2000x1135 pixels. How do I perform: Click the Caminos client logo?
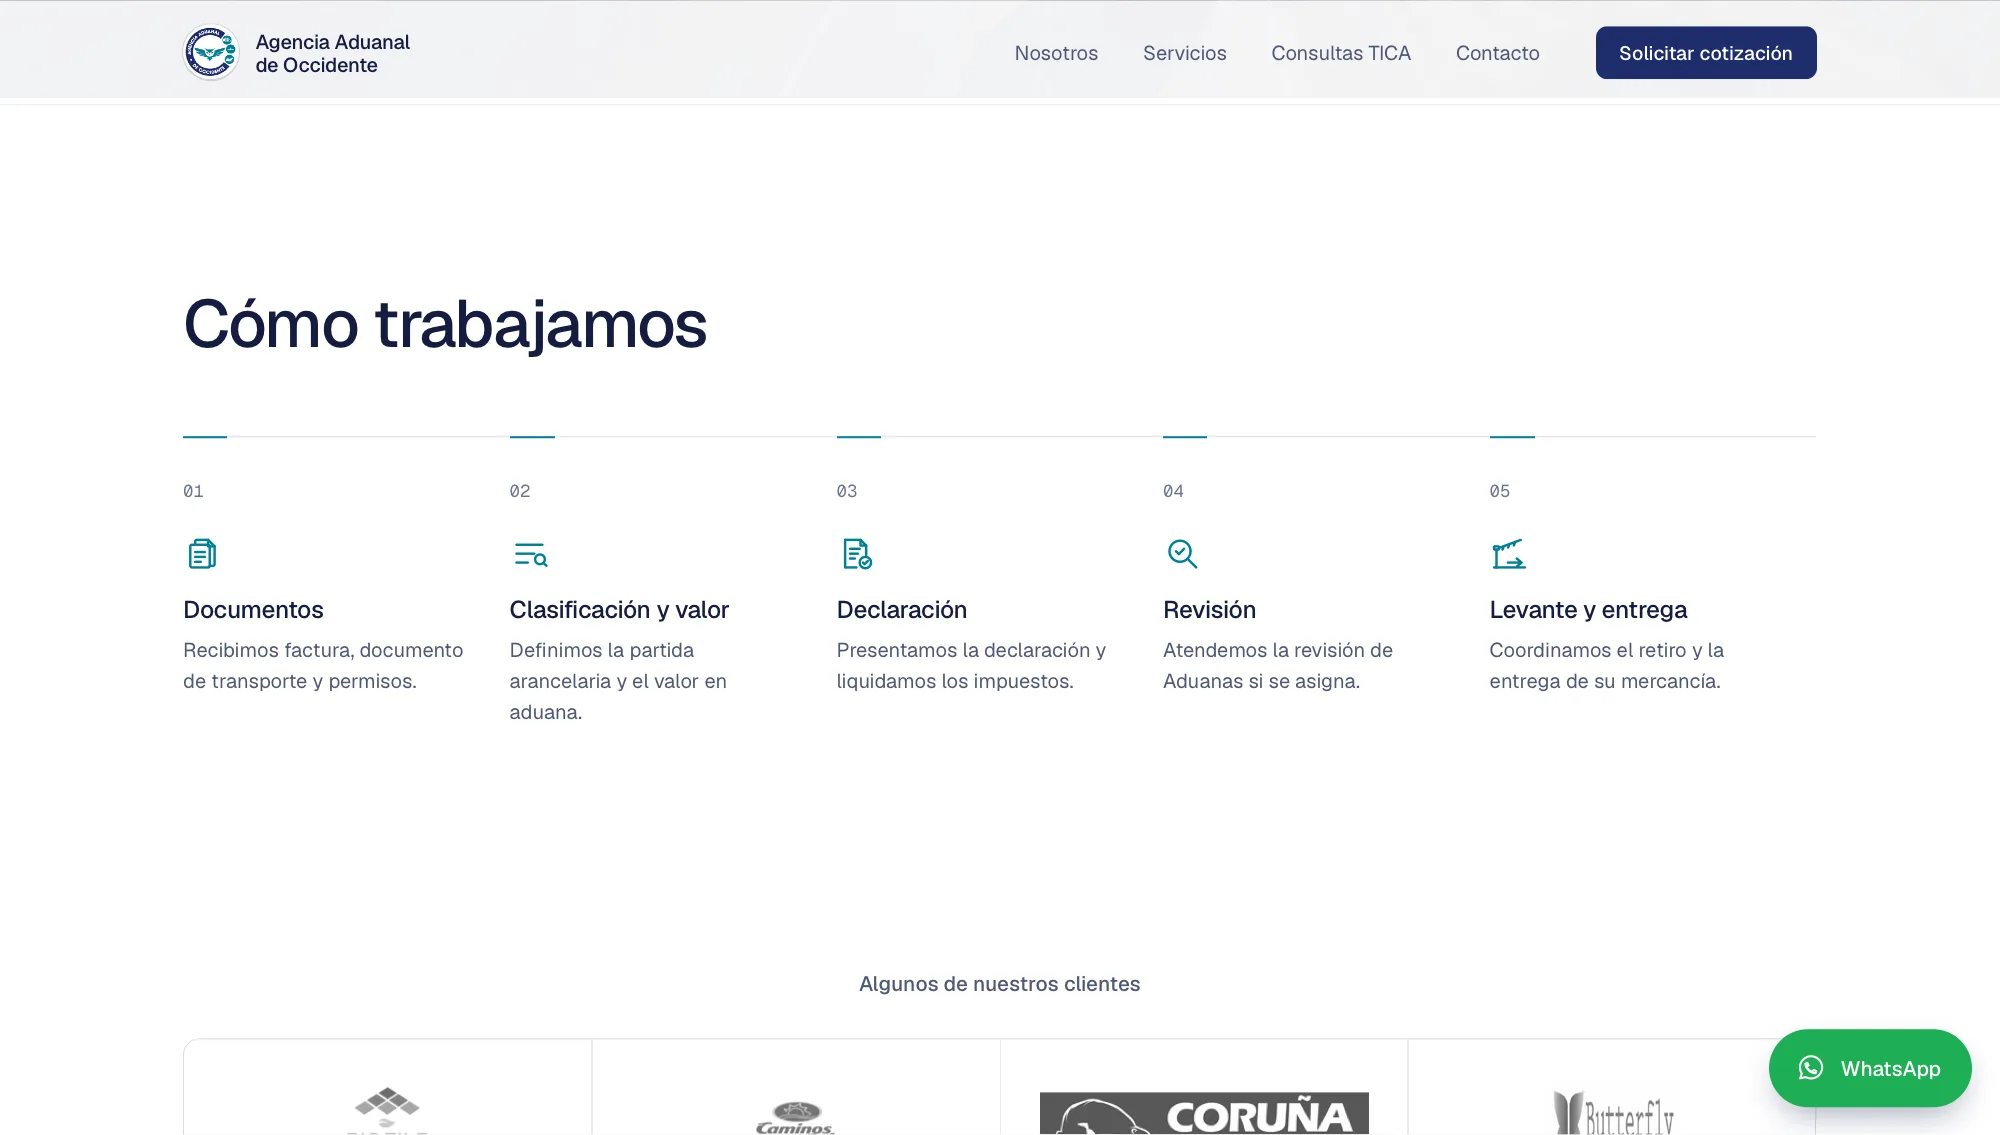tap(796, 1118)
